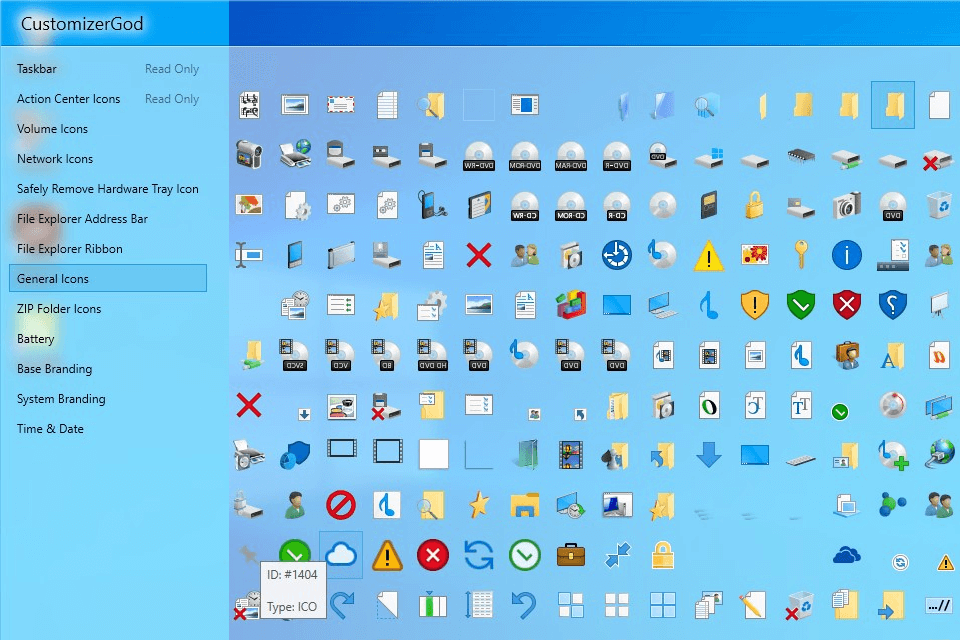Click the WR-DVD disc icon
Image resolution: width=960 pixels, height=640 pixels.
pyautogui.click(x=479, y=156)
